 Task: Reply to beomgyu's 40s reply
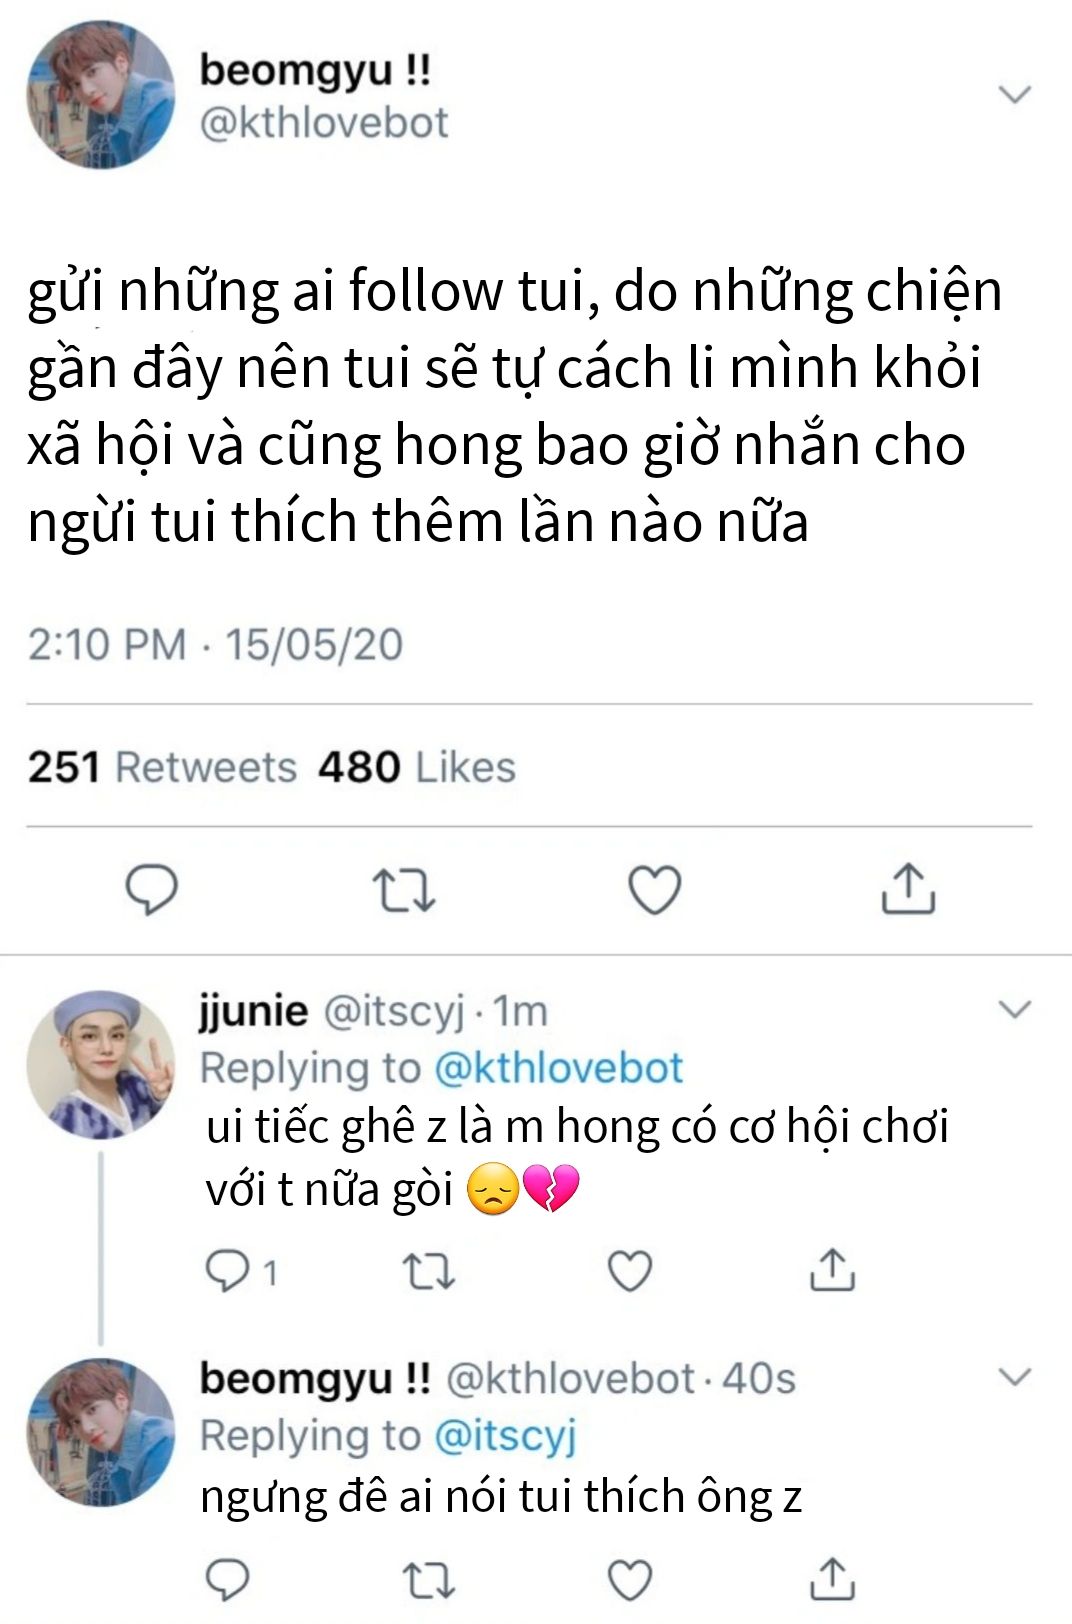point(227,1580)
